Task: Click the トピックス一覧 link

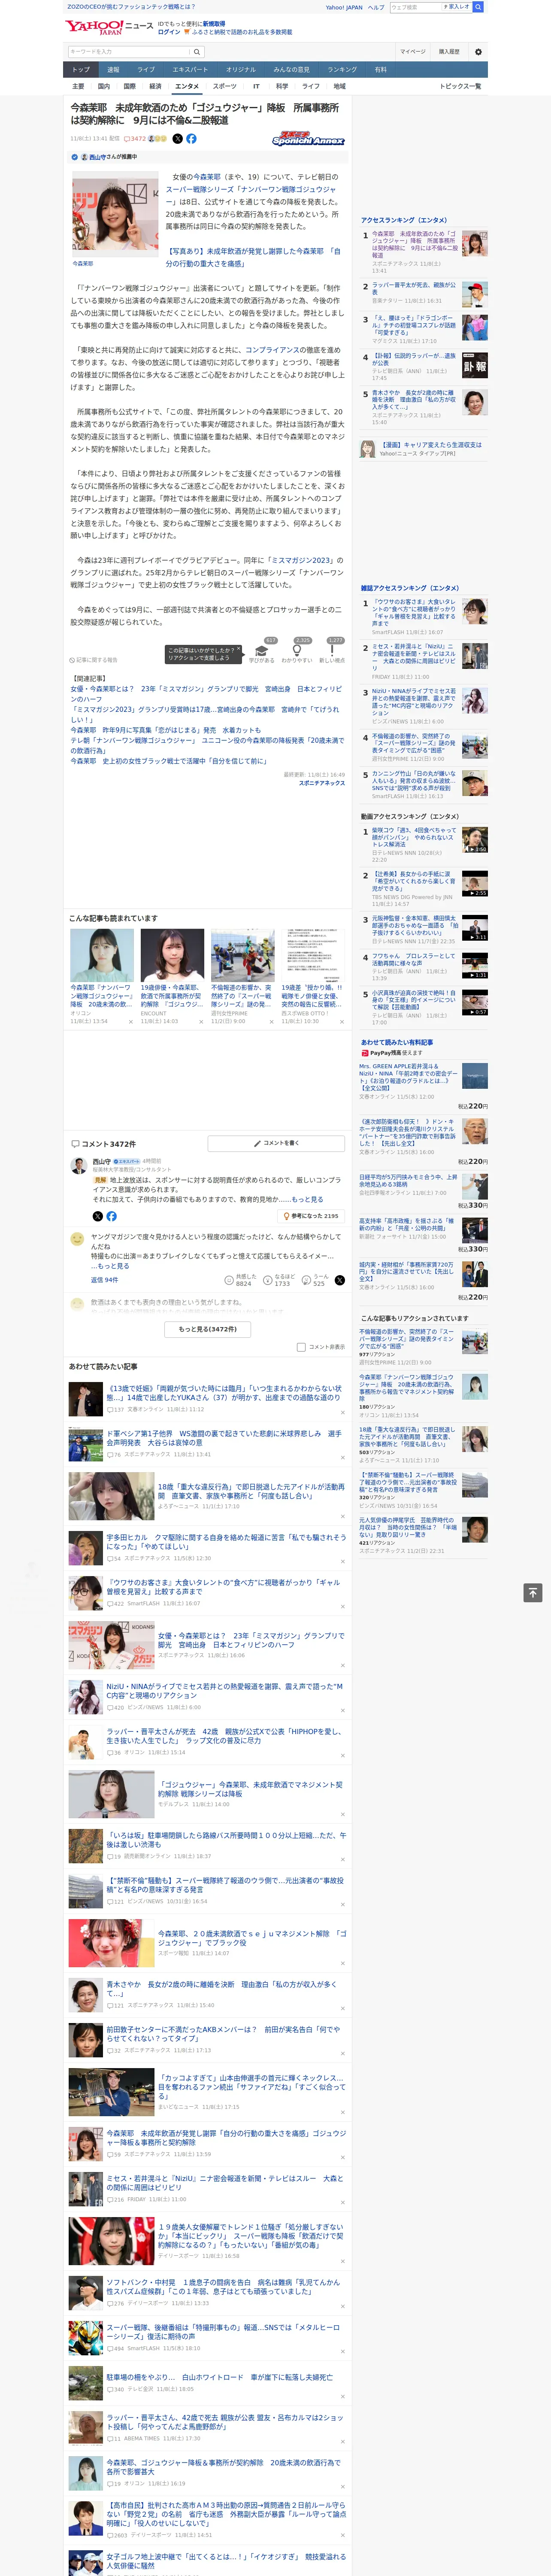Action: 461,87
